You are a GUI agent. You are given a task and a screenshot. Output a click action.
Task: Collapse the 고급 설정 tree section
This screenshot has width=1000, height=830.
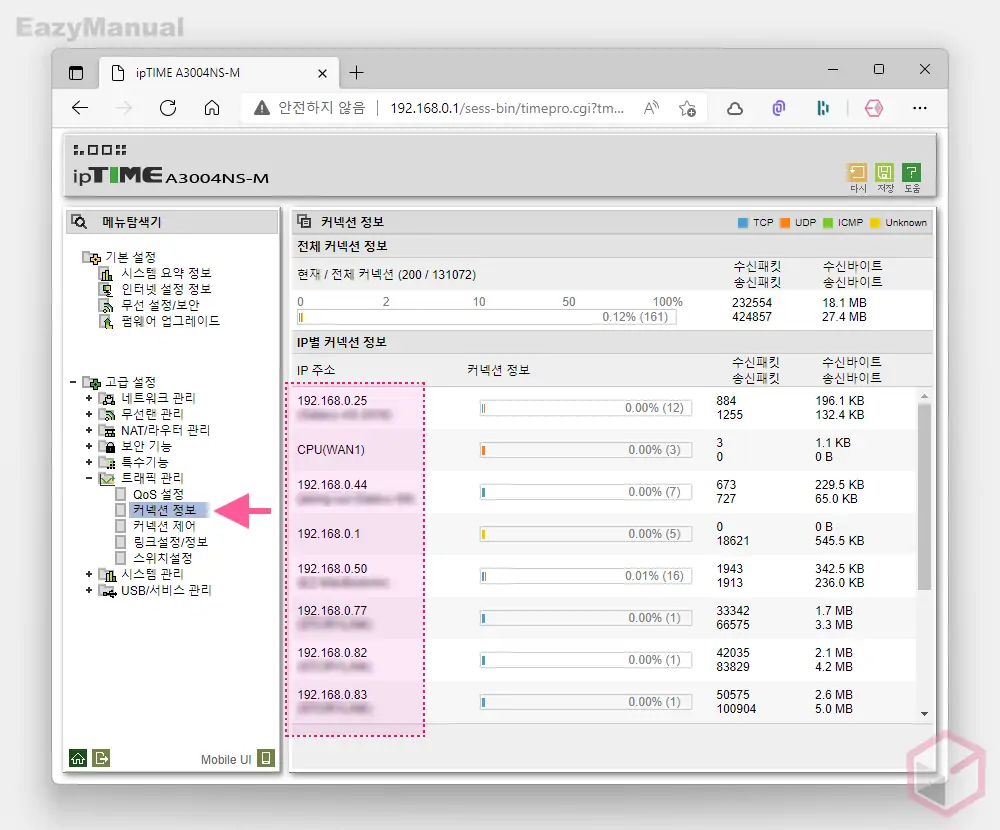pos(73,382)
